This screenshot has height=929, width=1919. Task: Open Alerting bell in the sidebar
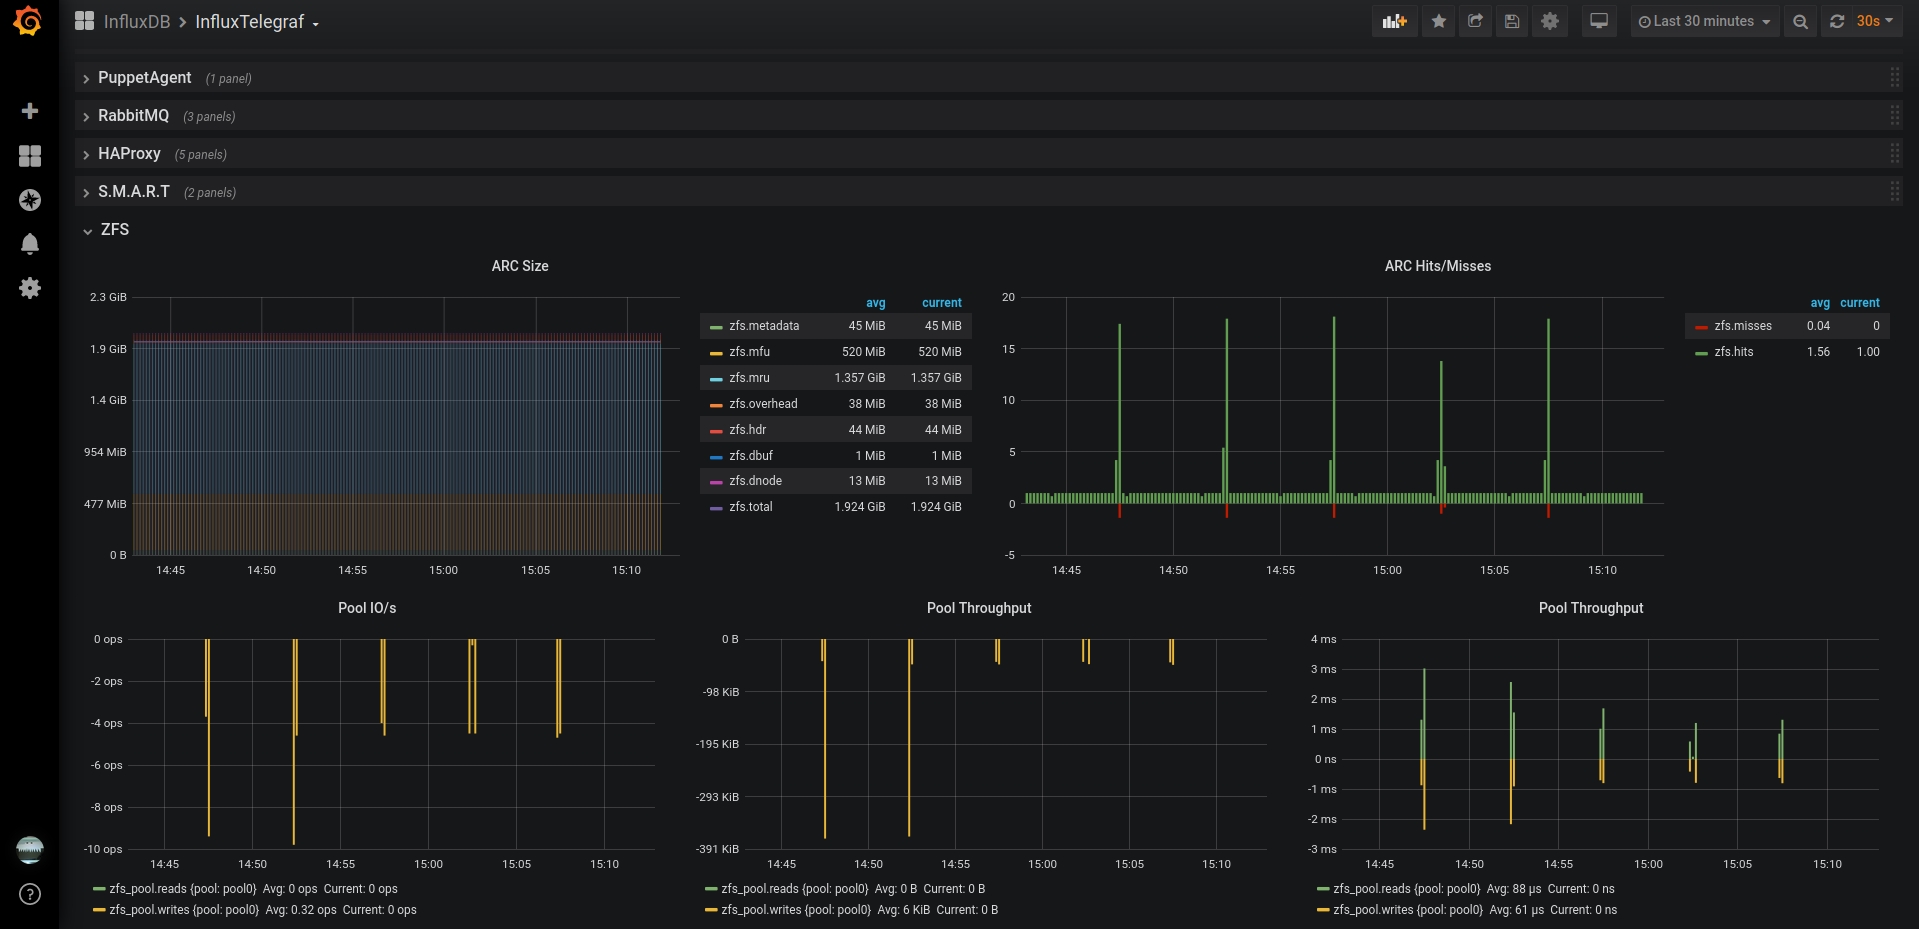click(x=30, y=244)
